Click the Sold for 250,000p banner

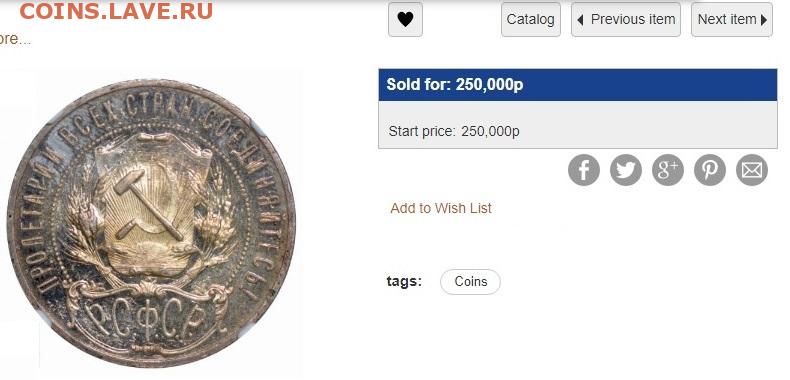(x=577, y=85)
